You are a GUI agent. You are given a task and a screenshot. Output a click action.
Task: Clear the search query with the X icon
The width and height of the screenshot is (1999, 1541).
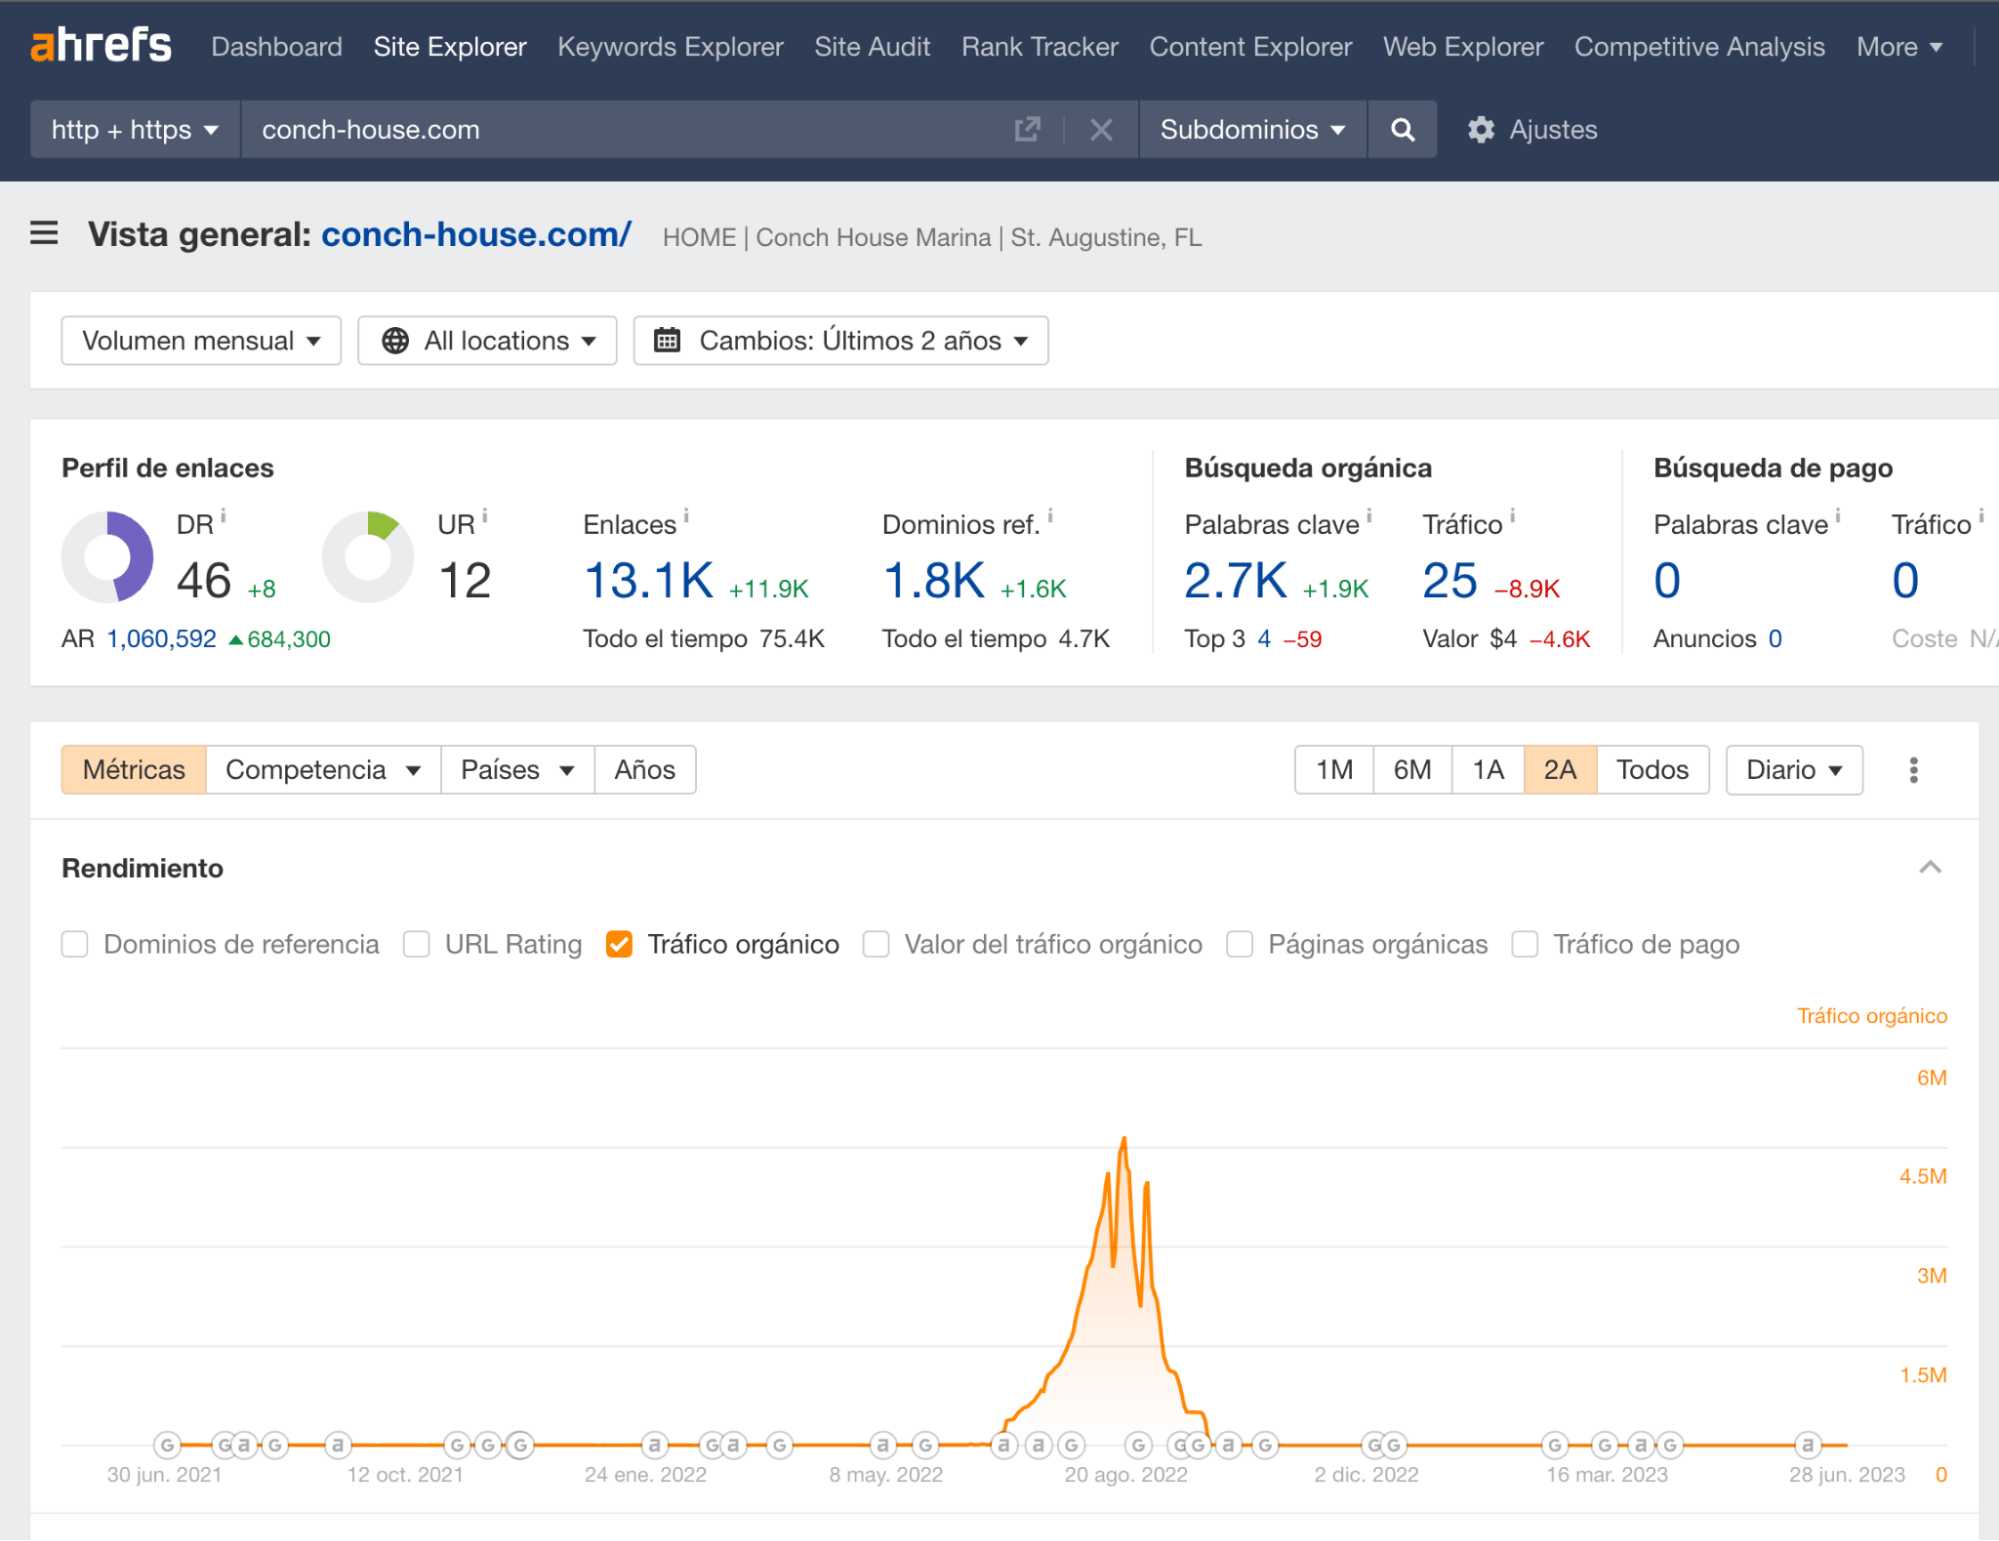tap(1101, 129)
